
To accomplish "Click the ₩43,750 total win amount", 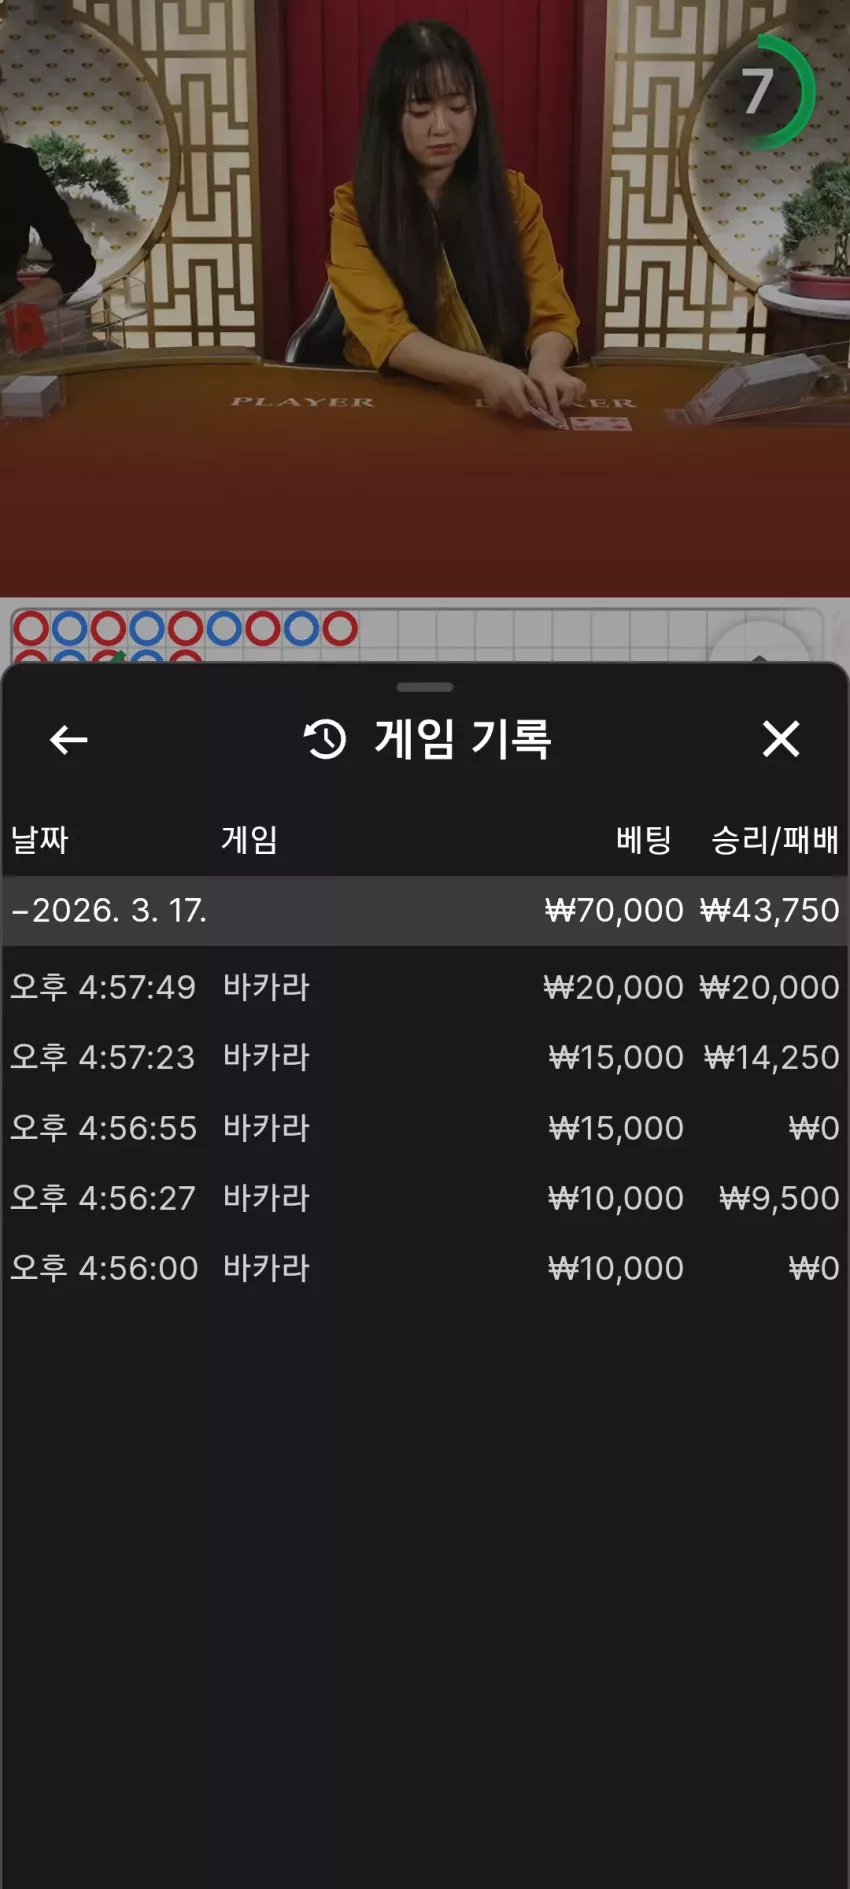I will tap(769, 911).
